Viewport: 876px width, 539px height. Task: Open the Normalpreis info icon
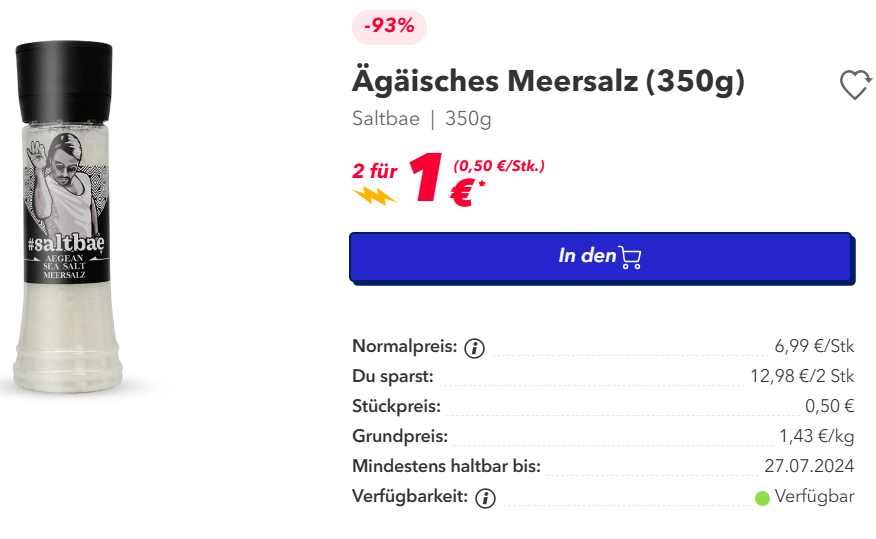pos(474,348)
